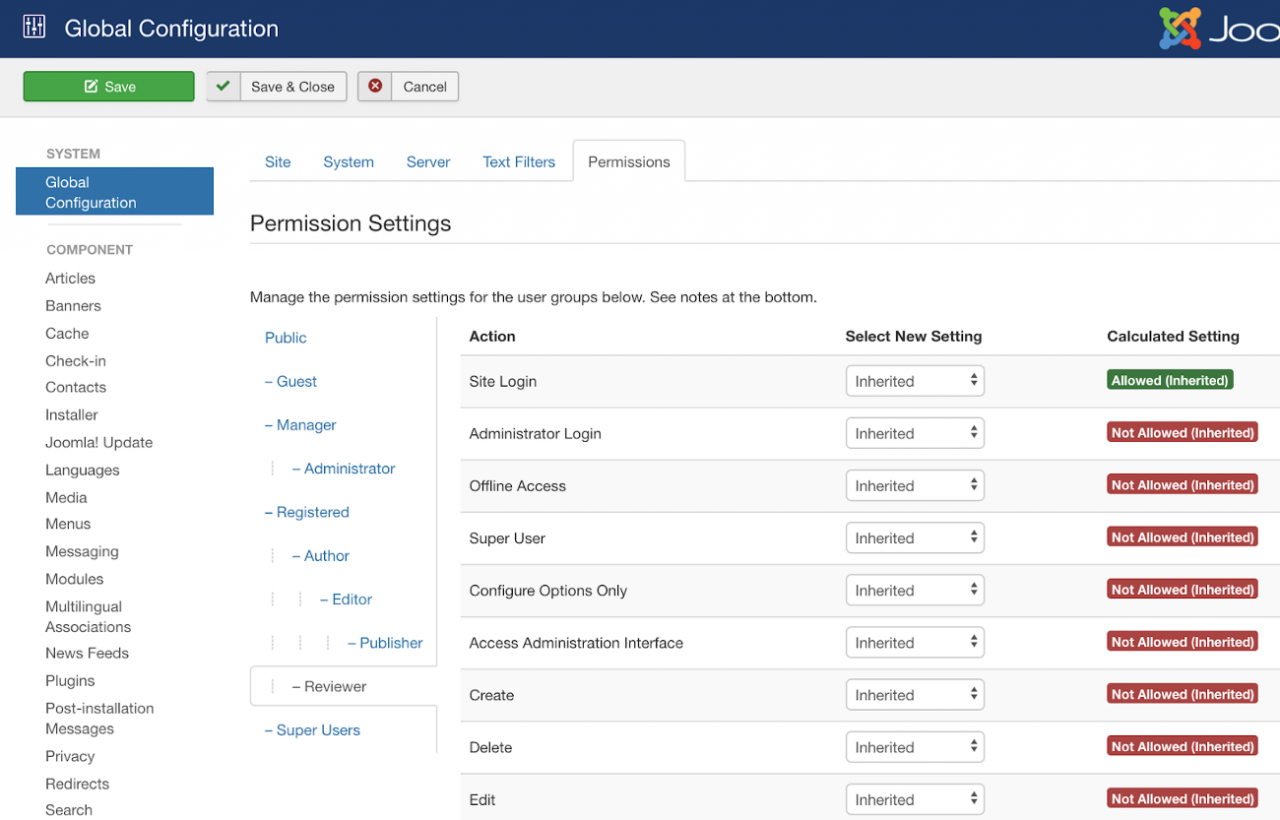Open Privacy in the sidebar
The height and width of the screenshot is (820, 1280).
[70, 756]
